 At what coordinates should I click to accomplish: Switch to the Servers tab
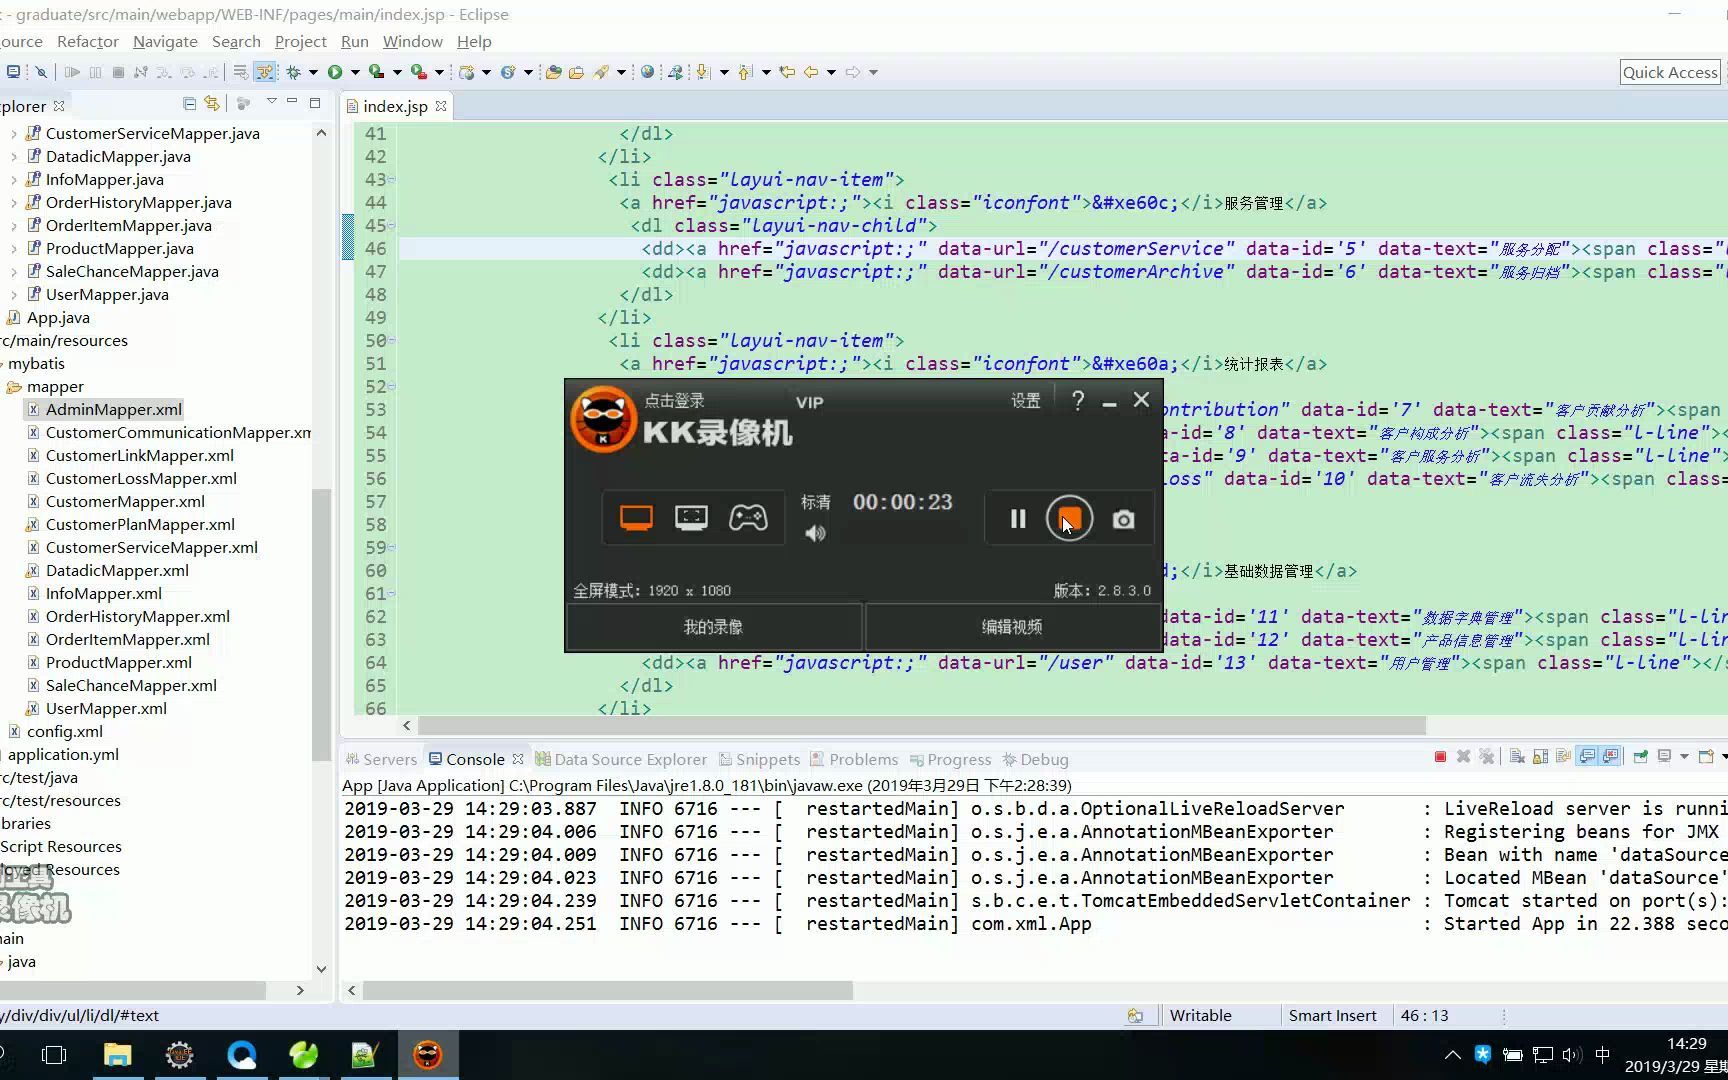[381, 759]
